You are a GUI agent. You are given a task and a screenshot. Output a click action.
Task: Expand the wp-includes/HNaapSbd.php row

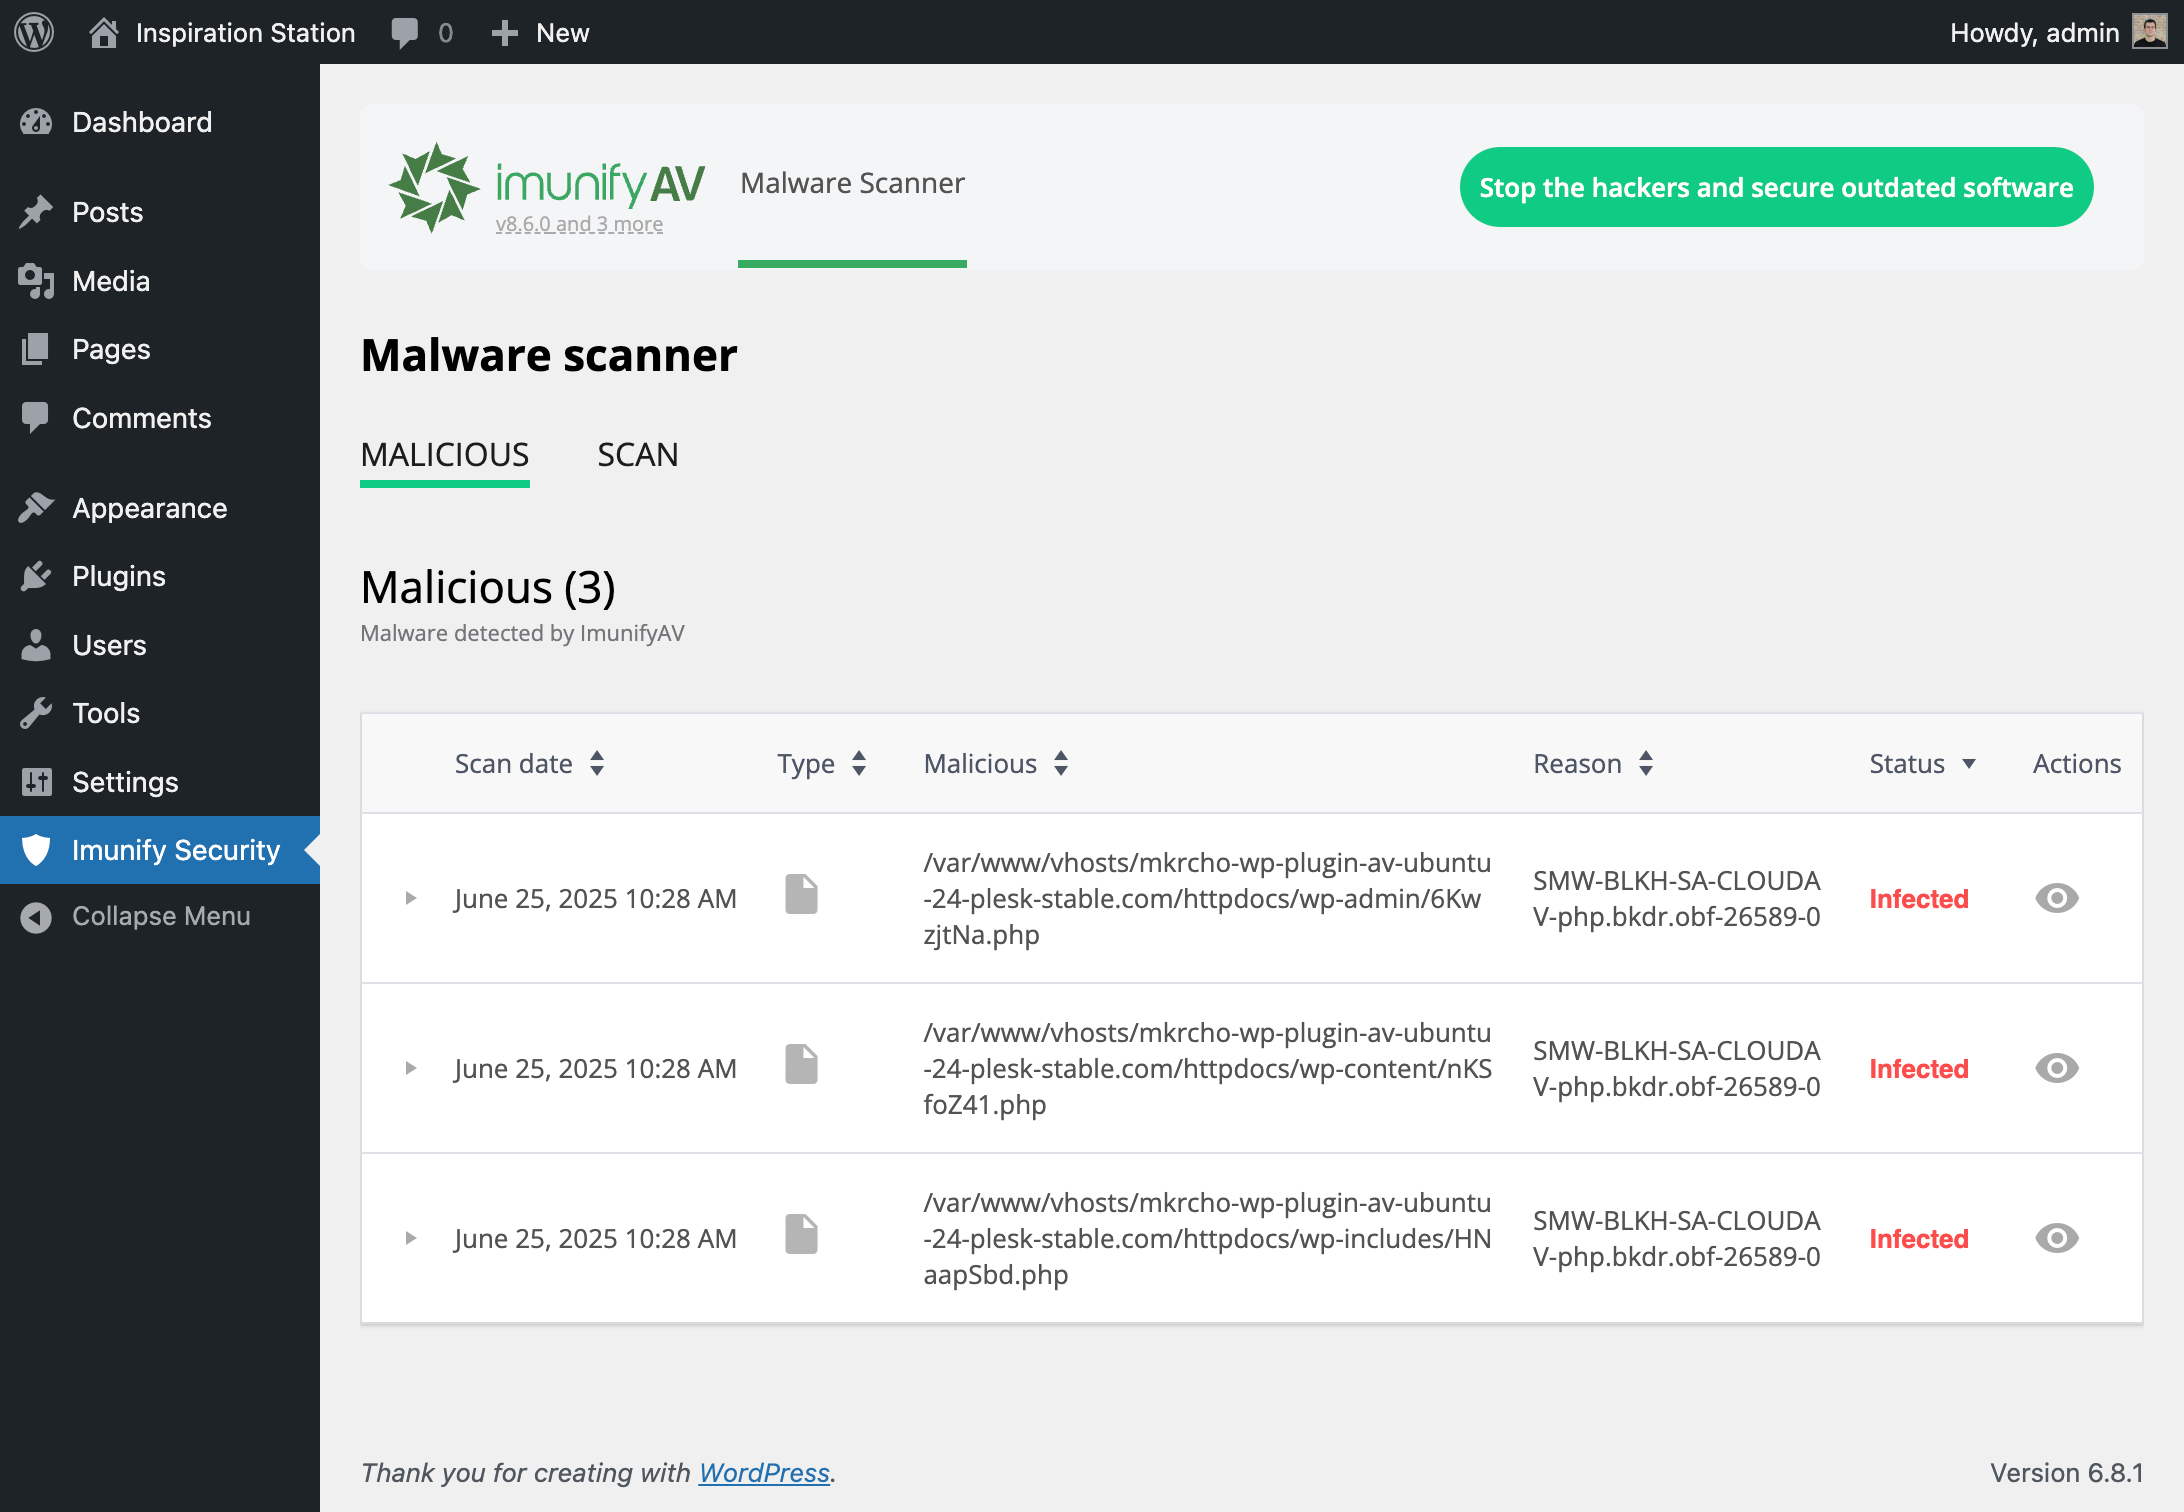(410, 1238)
